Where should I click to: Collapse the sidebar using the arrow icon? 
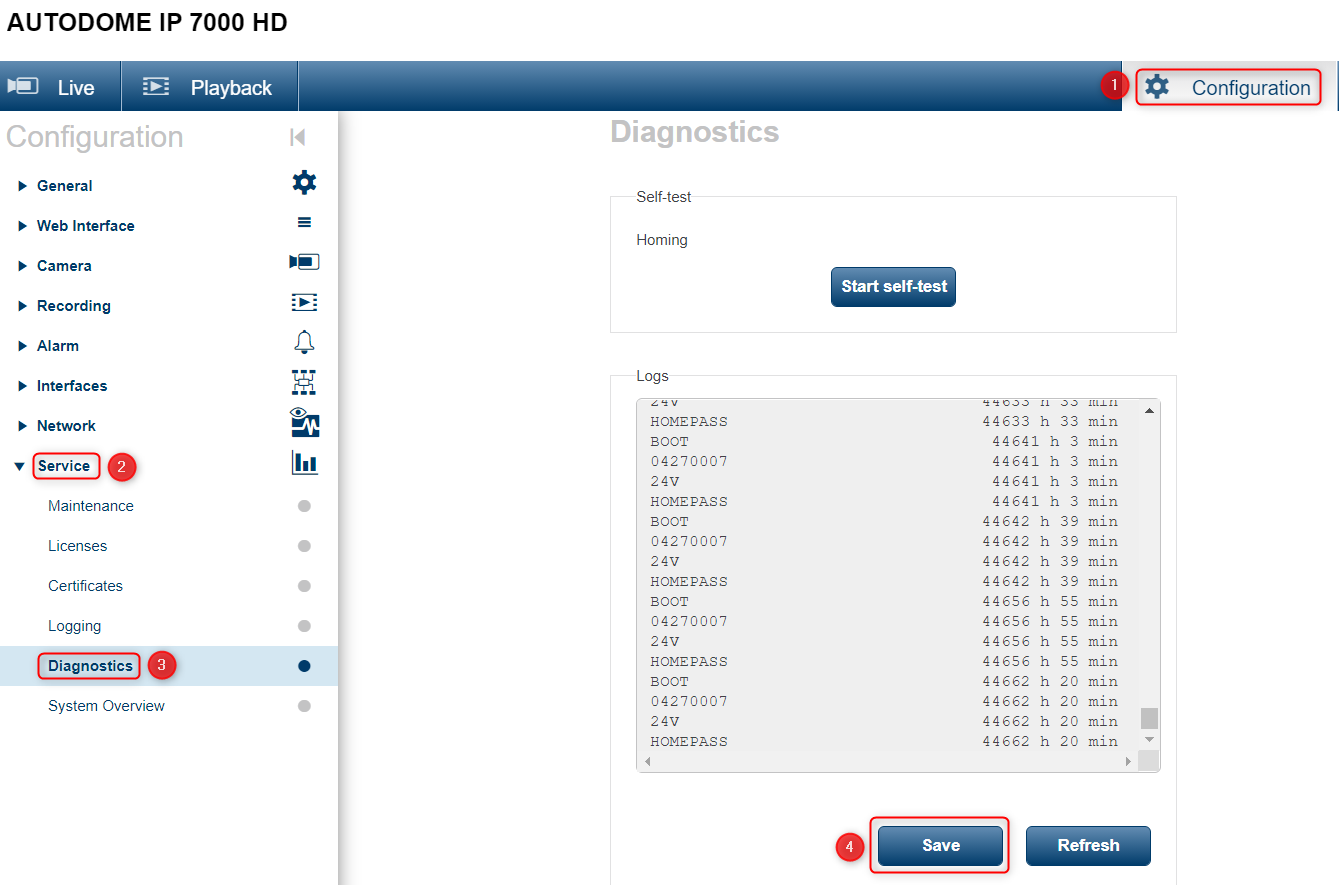point(296,137)
